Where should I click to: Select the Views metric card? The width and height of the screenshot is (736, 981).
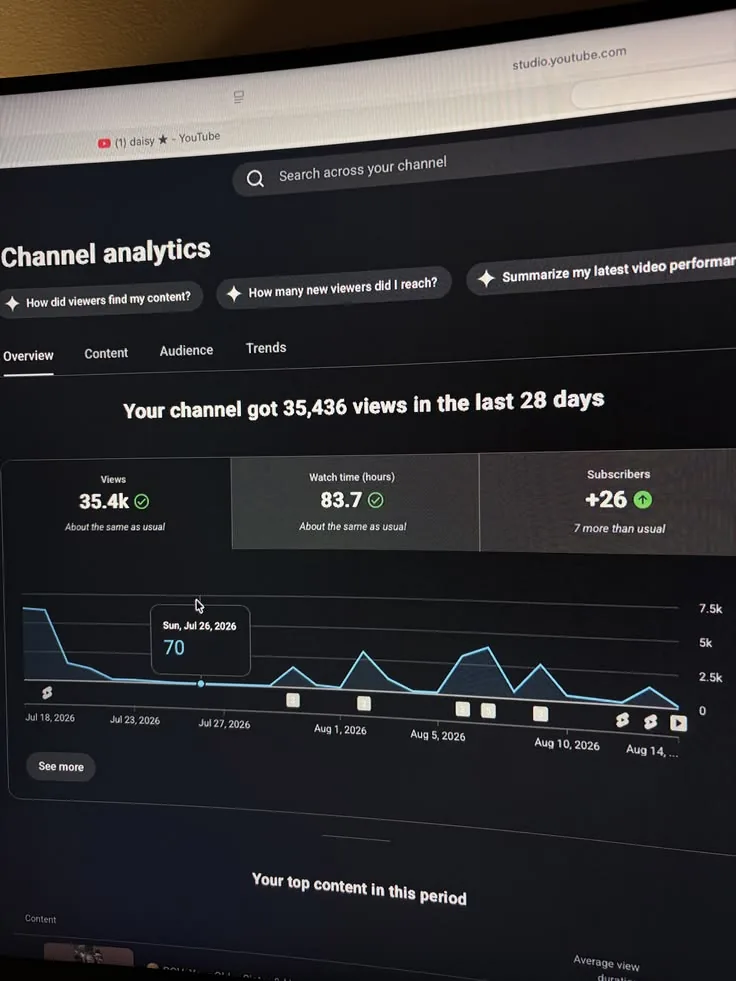point(115,504)
